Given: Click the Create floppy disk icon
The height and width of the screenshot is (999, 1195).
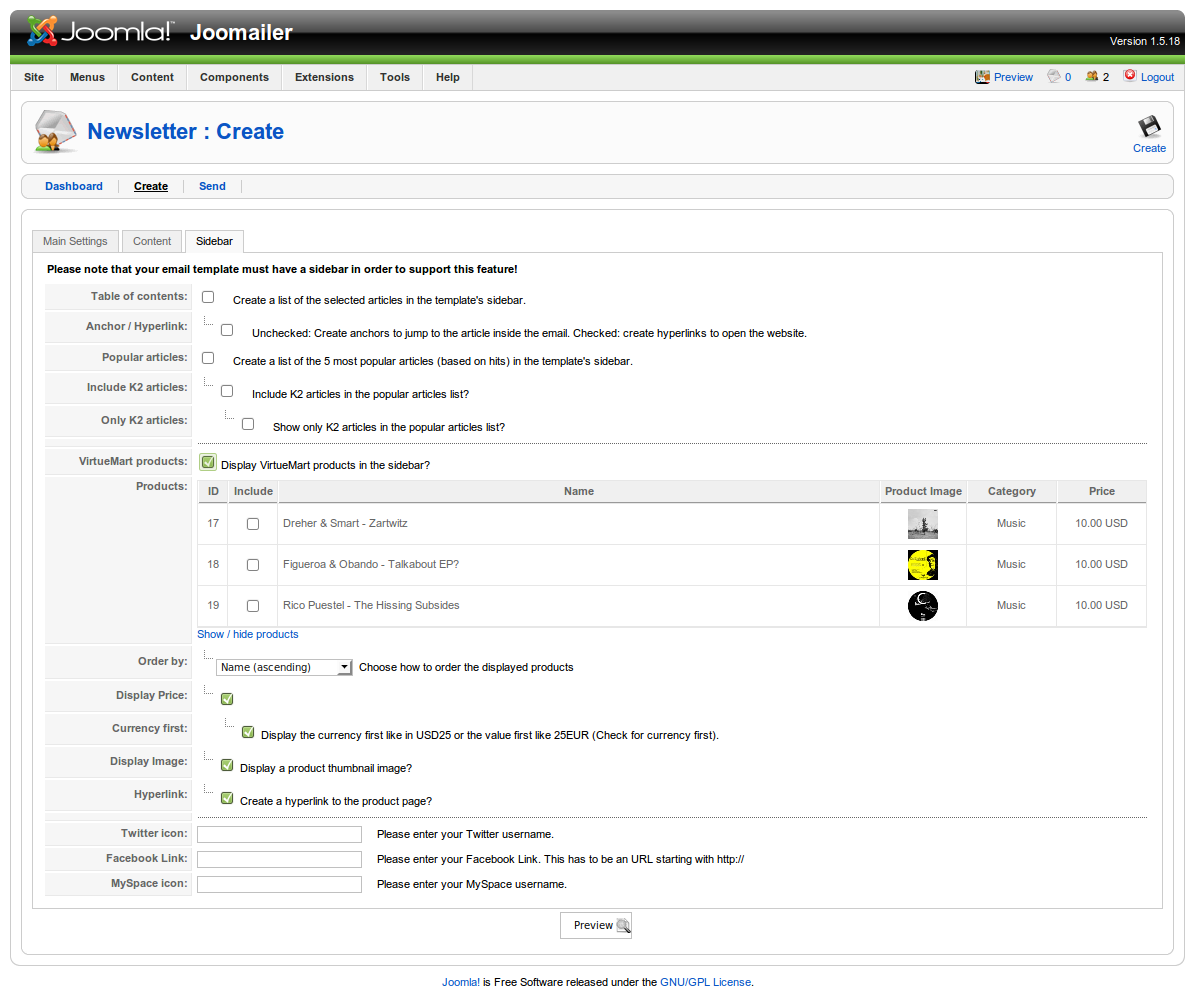Looking at the screenshot, I should coord(1149,127).
